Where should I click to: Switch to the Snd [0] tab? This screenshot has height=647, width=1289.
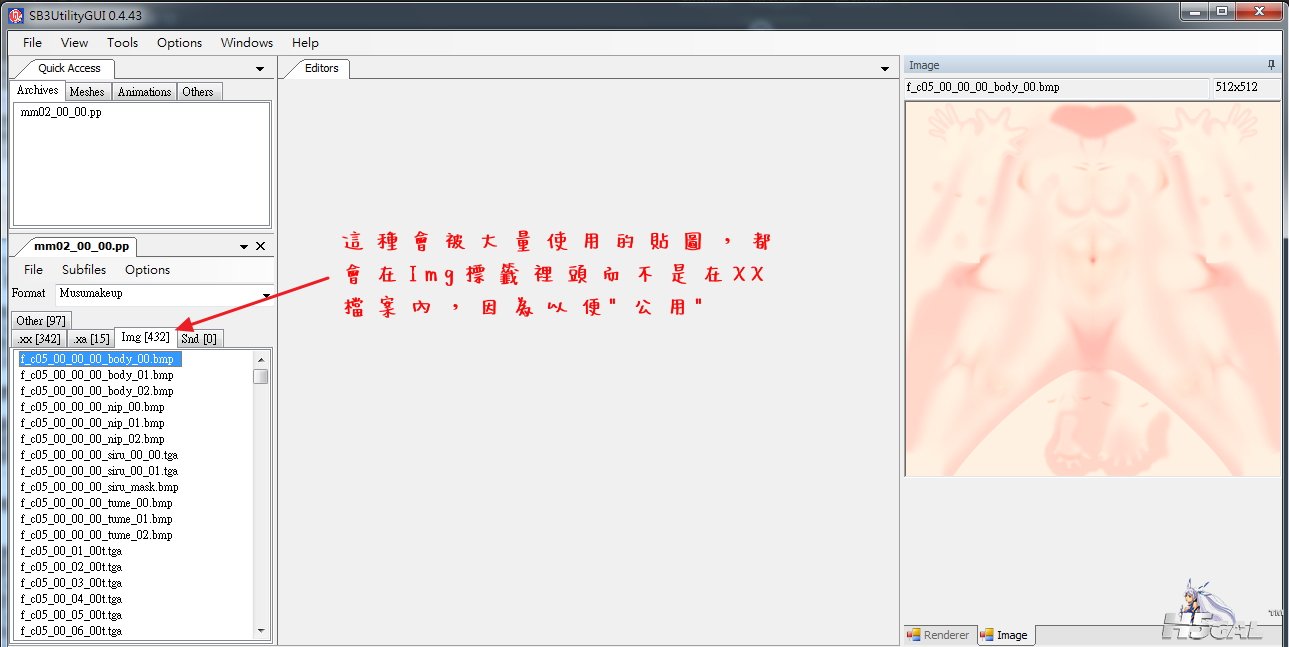(x=198, y=338)
